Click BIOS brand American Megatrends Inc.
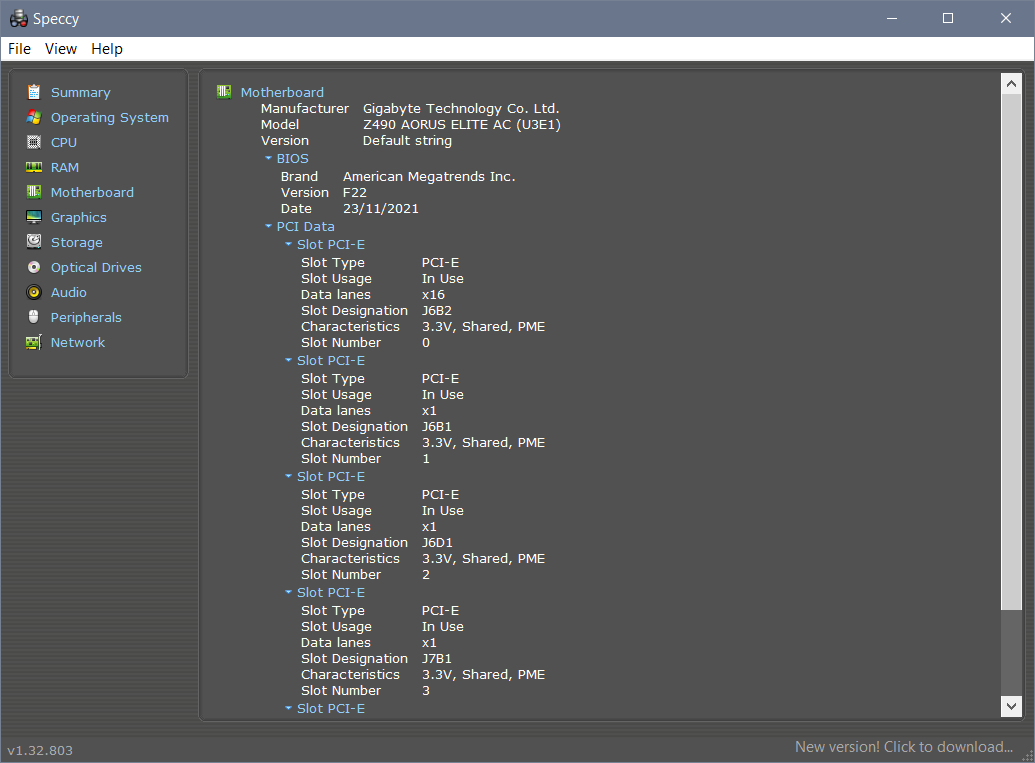This screenshot has height=763, width=1035. 429,177
